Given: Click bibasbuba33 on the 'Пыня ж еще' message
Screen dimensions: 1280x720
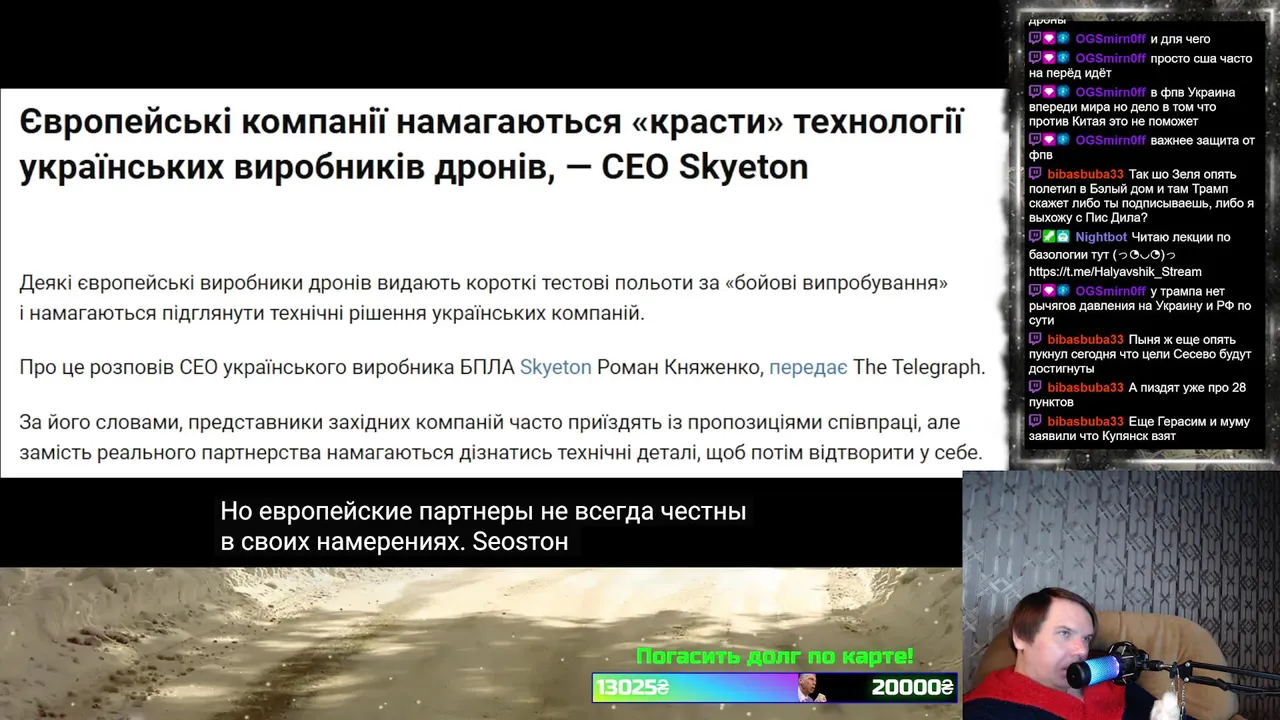Looking at the screenshot, I should tap(1086, 339).
